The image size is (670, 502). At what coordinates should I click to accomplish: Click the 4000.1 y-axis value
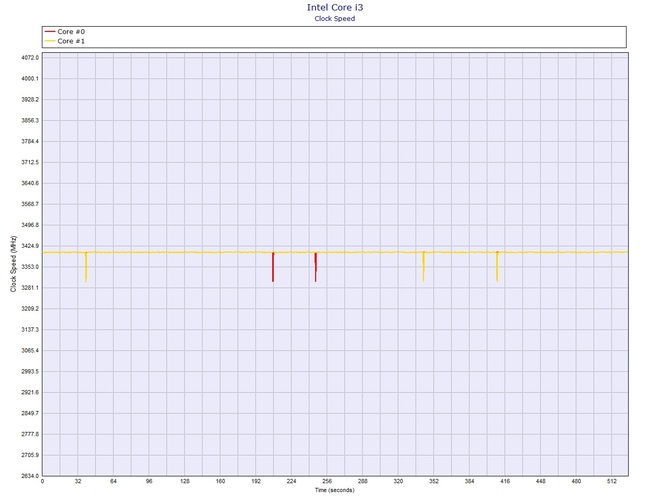click(x=30, y=79)
